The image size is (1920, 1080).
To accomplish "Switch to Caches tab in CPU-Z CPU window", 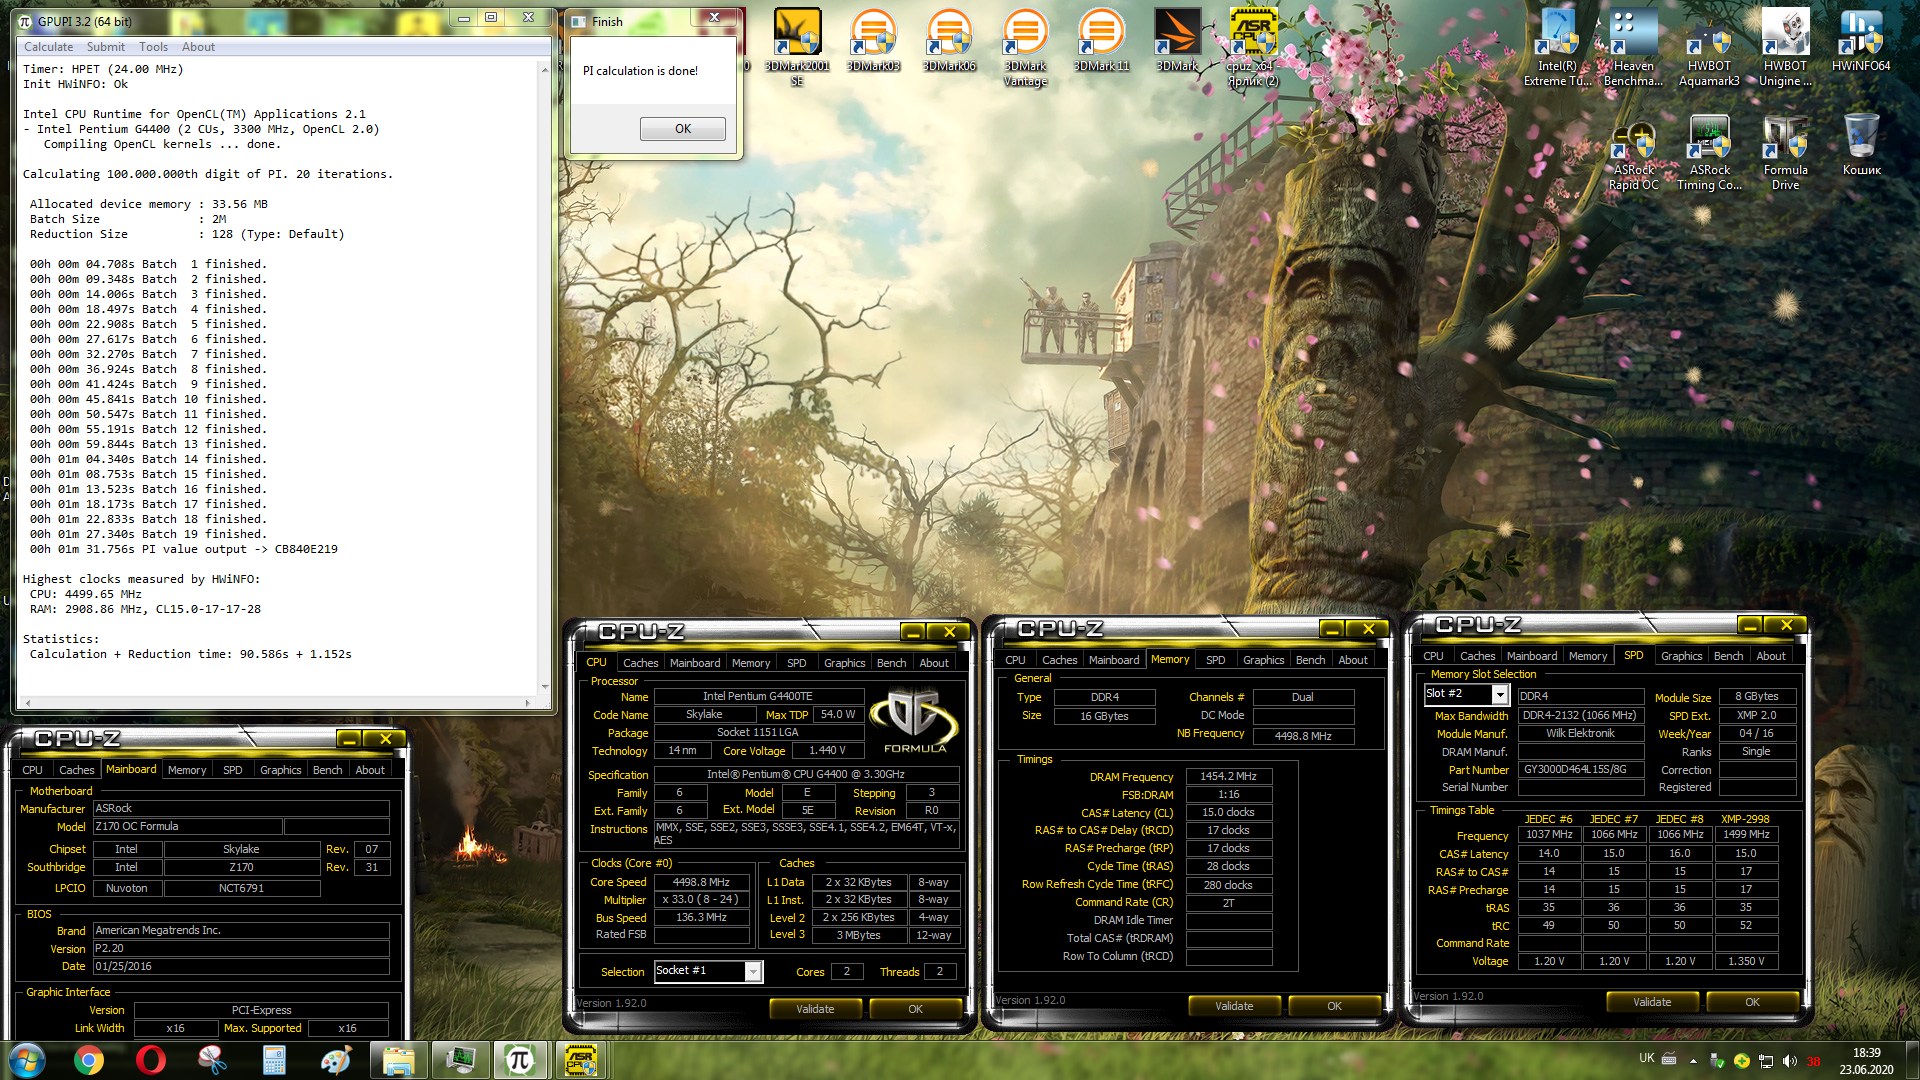I will (640, 663).
